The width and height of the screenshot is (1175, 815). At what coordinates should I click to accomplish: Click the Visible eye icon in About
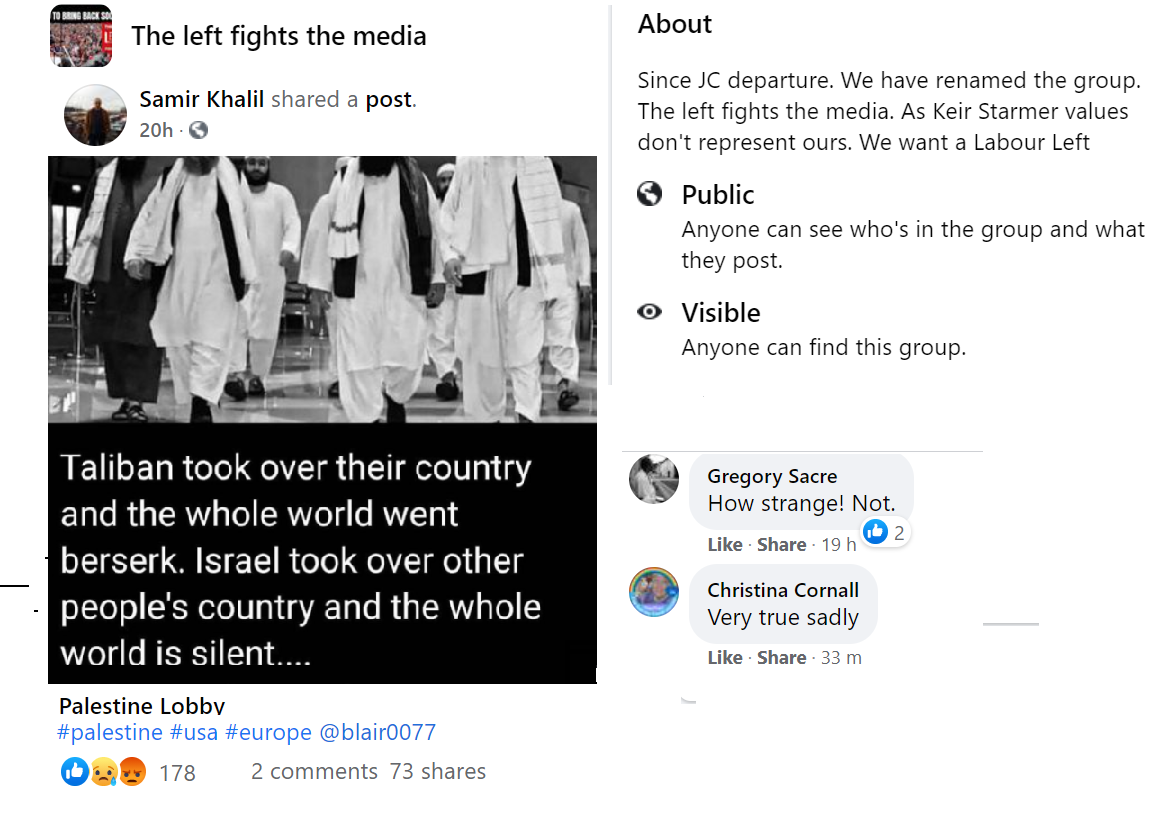[650, 312]
